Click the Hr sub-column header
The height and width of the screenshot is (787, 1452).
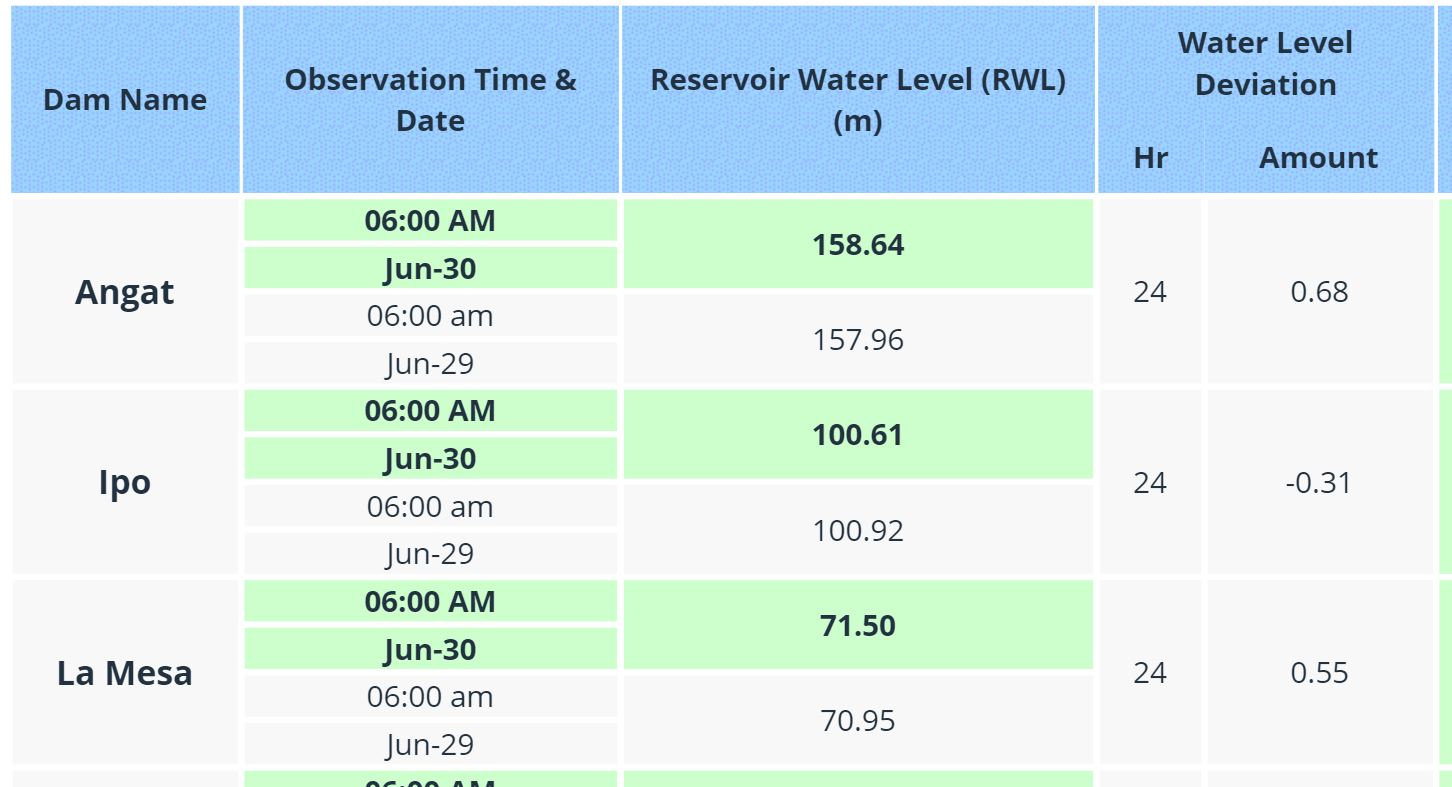pyautogui.click(x=1150, y=158)
